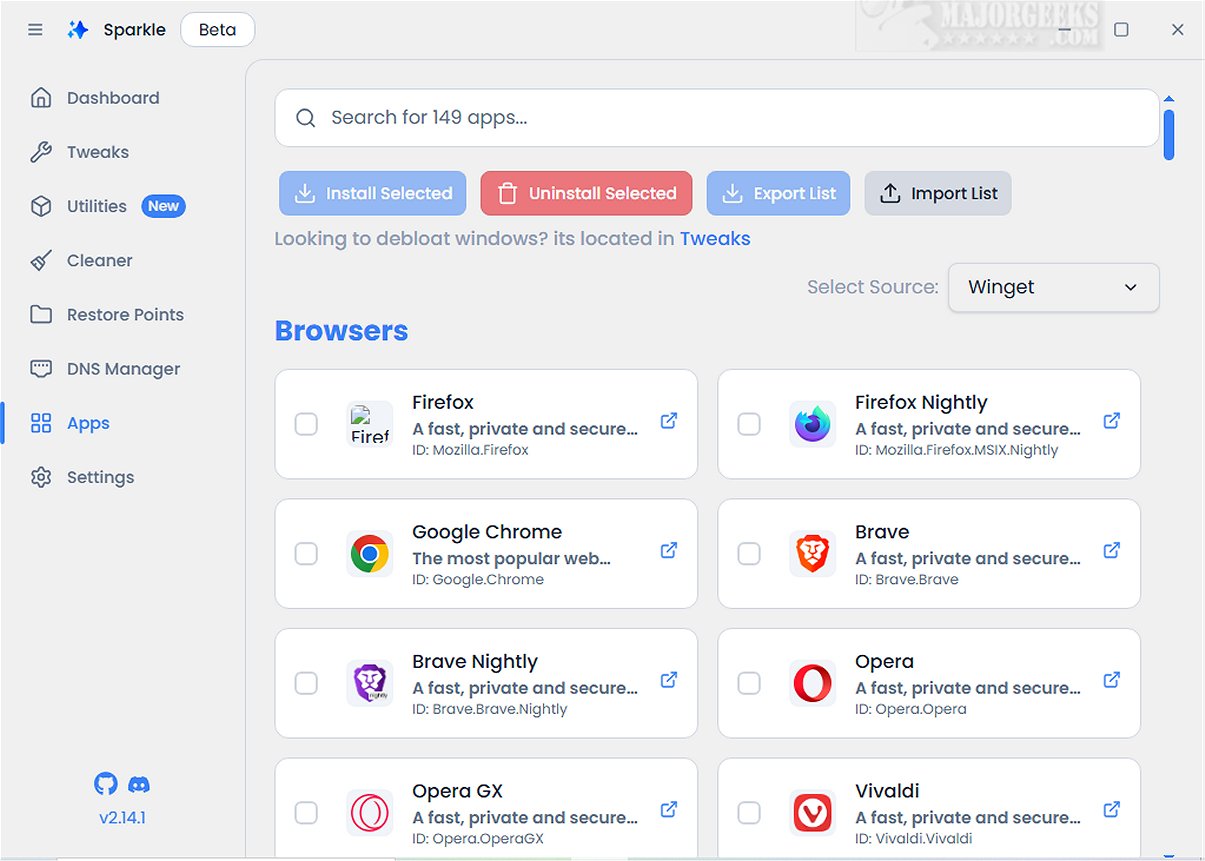The height and width of the screenshot is (861, 1205).
Task: Check the Brave checkbox
Action: point(749,553)
